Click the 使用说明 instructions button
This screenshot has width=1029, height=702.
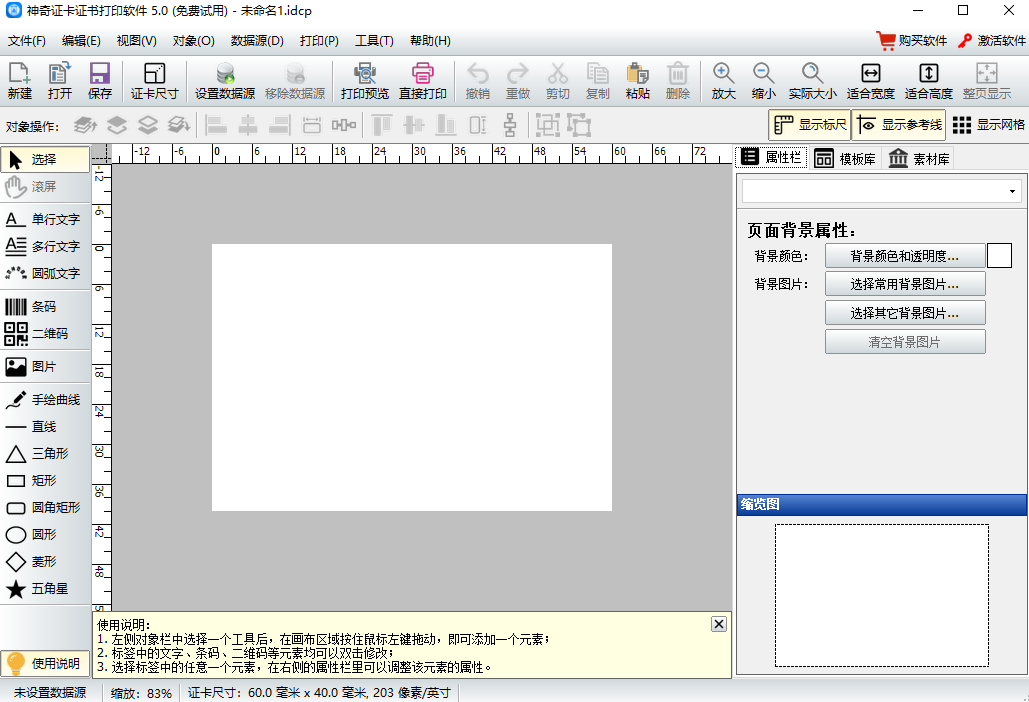pyautogui.click(x=45, y=663)
